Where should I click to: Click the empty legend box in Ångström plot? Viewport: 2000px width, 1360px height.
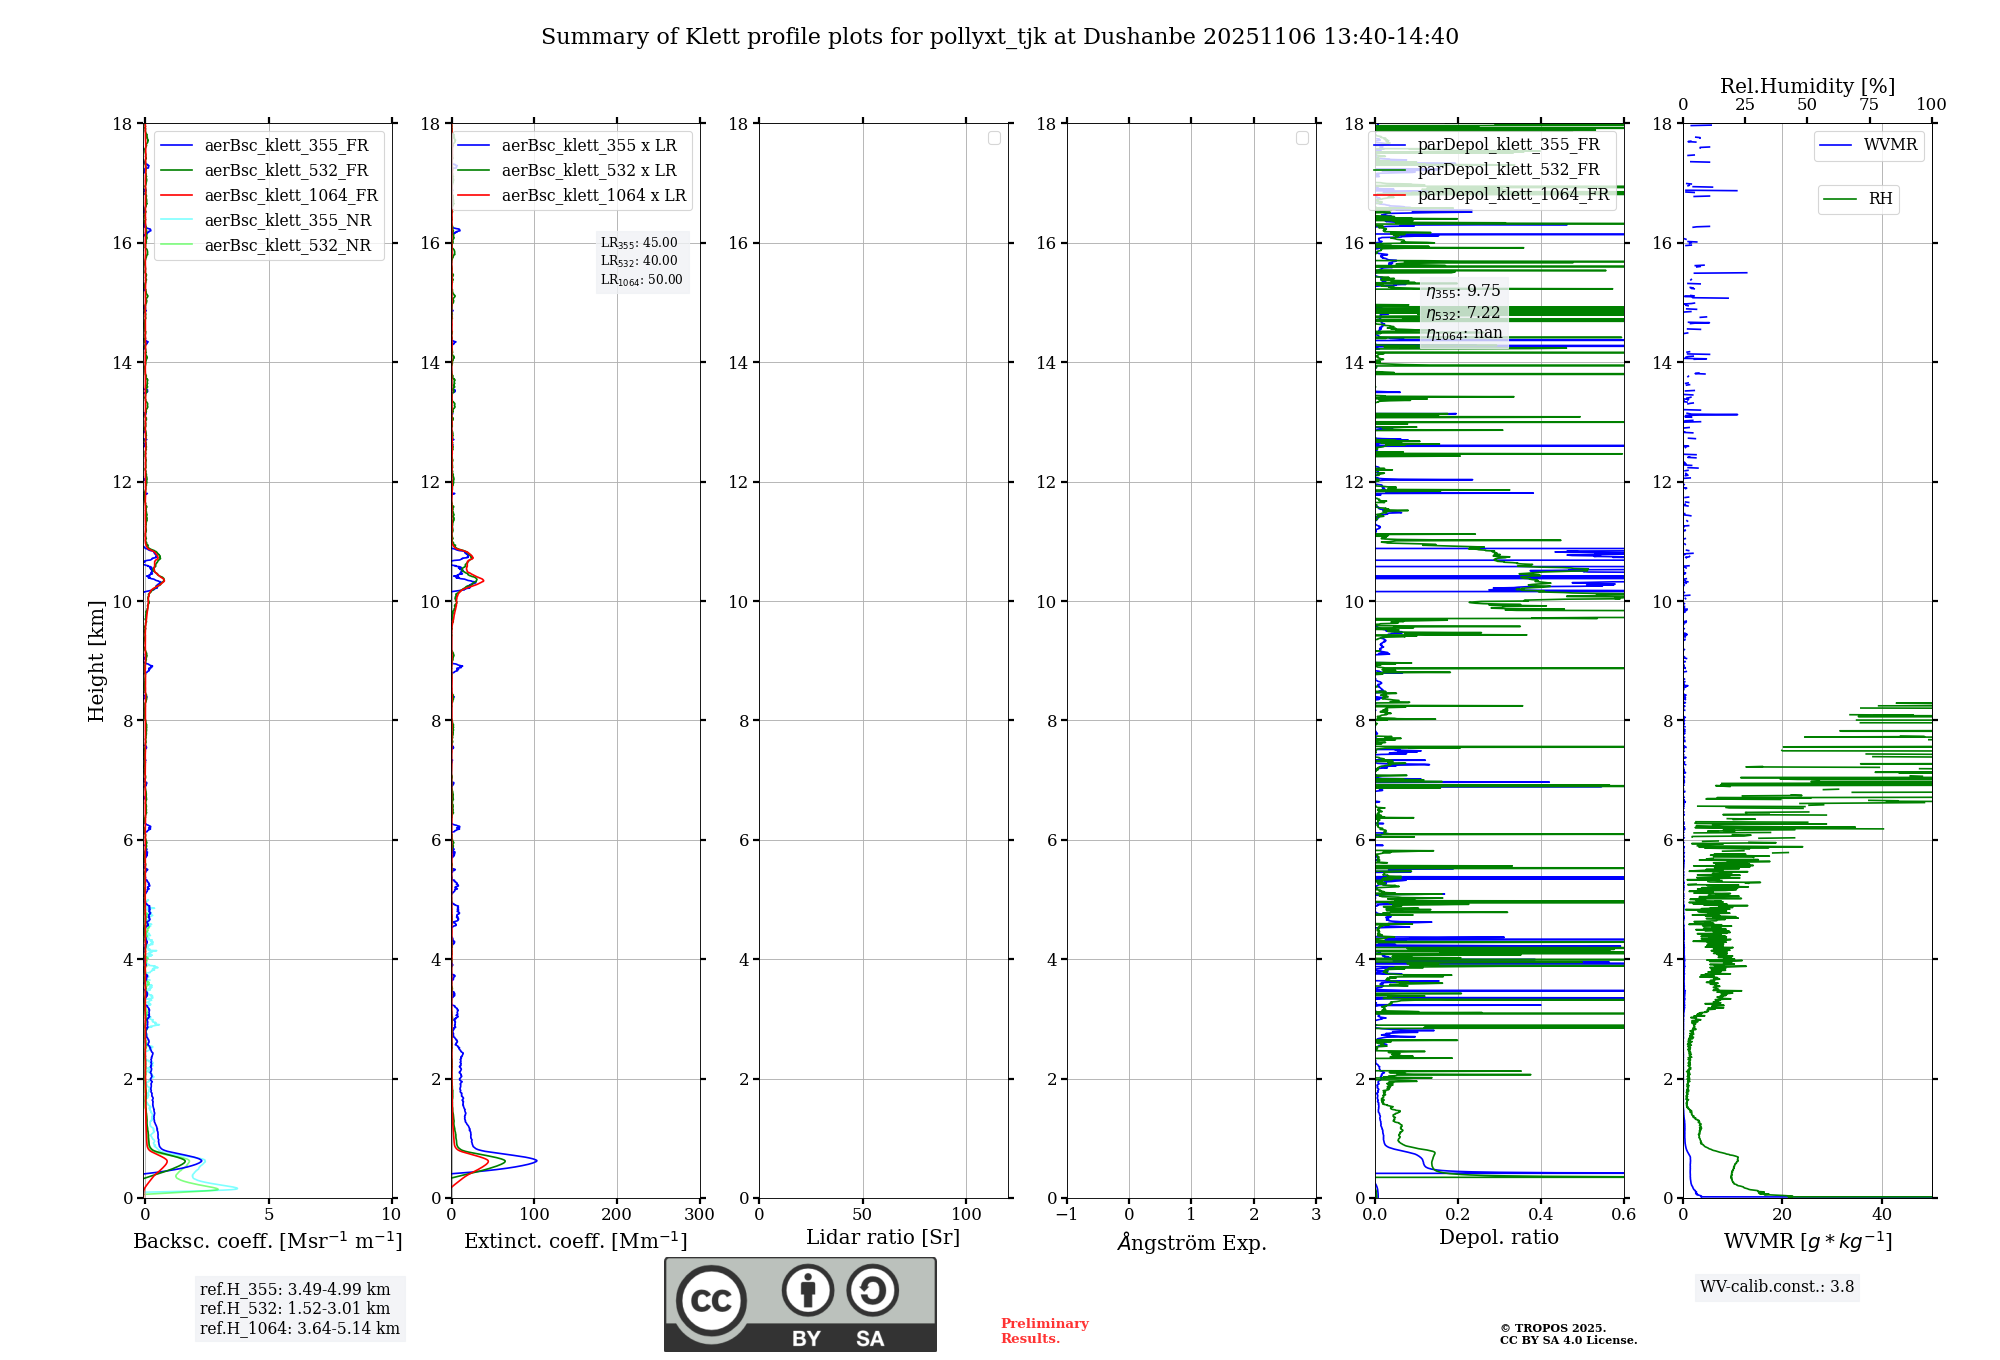pos(1302,138)
